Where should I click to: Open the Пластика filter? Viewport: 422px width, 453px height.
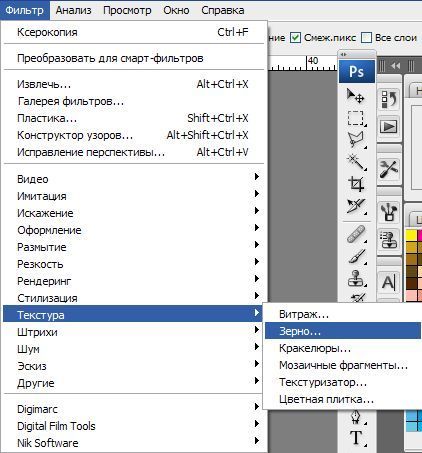pos(134,118)
